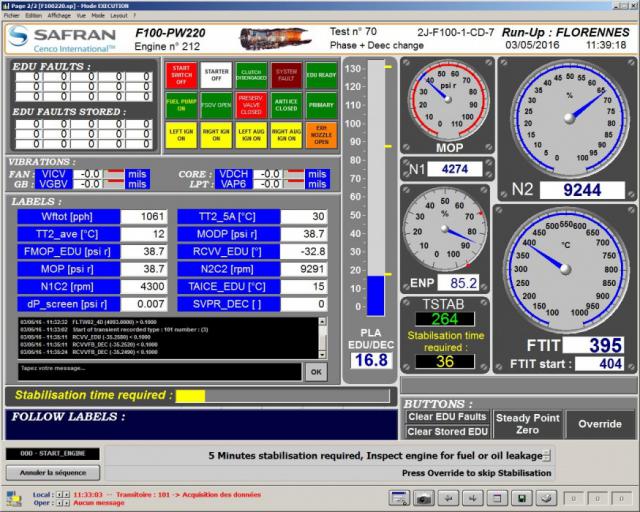Screen dimensions: 640x512
Task: Click the floppy disk save icon
Action: click(x=521, y=498)
